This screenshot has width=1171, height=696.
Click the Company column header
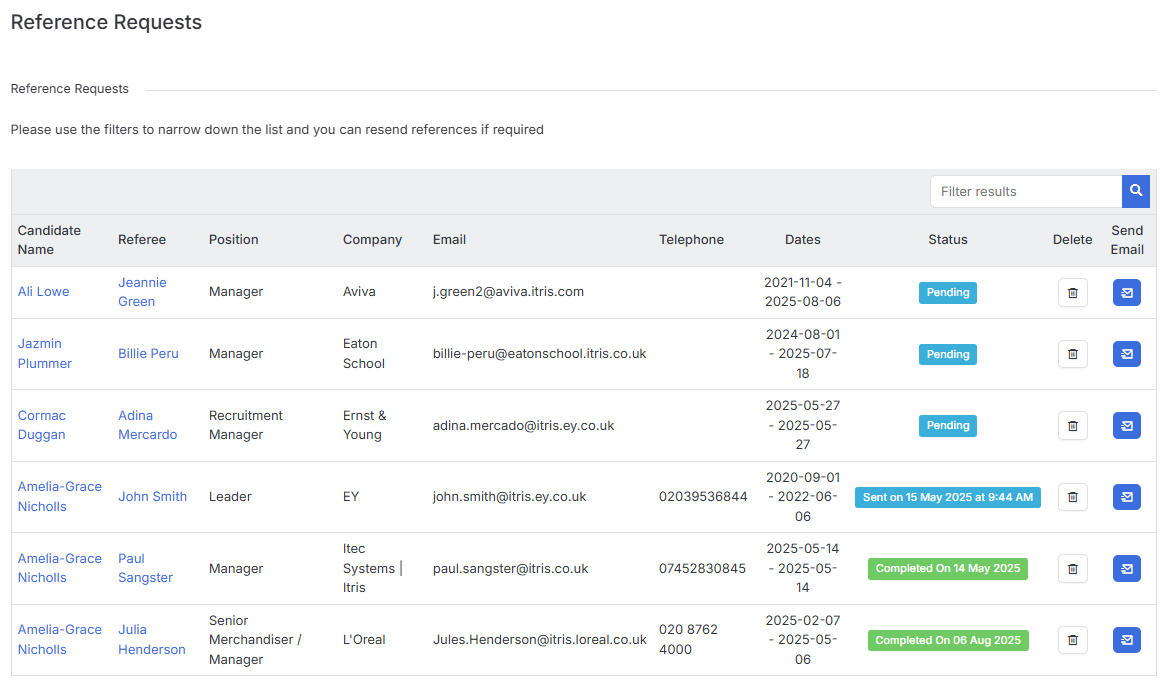click(x=372, y=240)
